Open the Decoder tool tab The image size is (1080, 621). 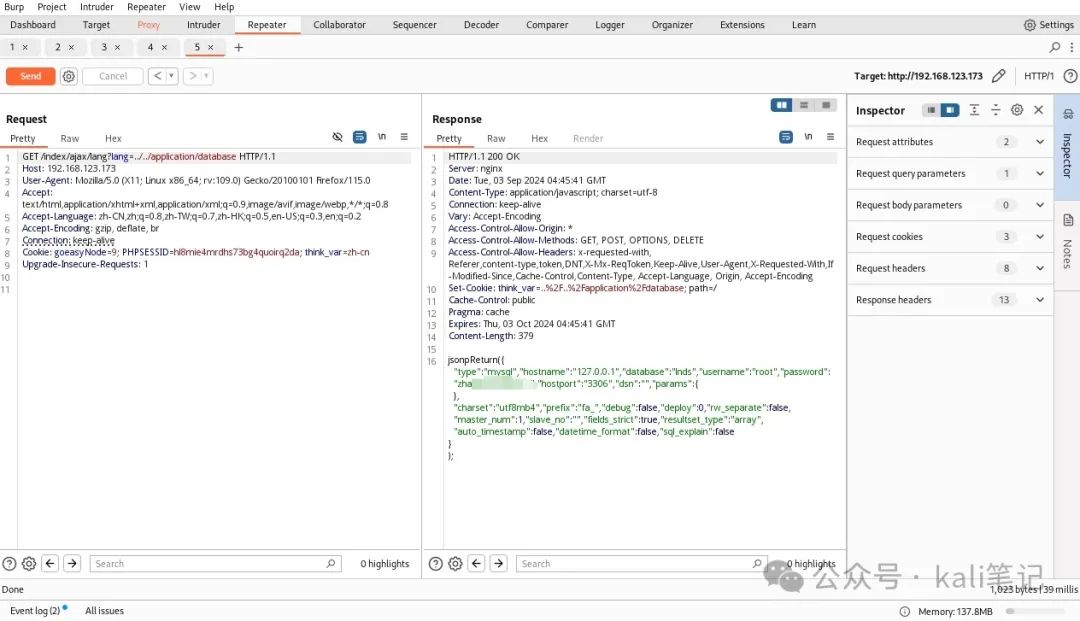tap(481, 25)
